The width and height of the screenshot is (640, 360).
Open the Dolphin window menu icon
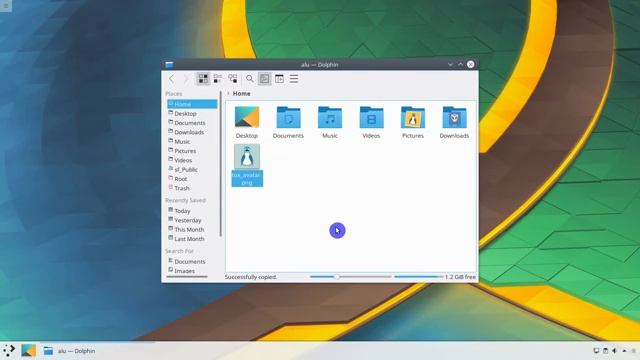click(169, 64)
